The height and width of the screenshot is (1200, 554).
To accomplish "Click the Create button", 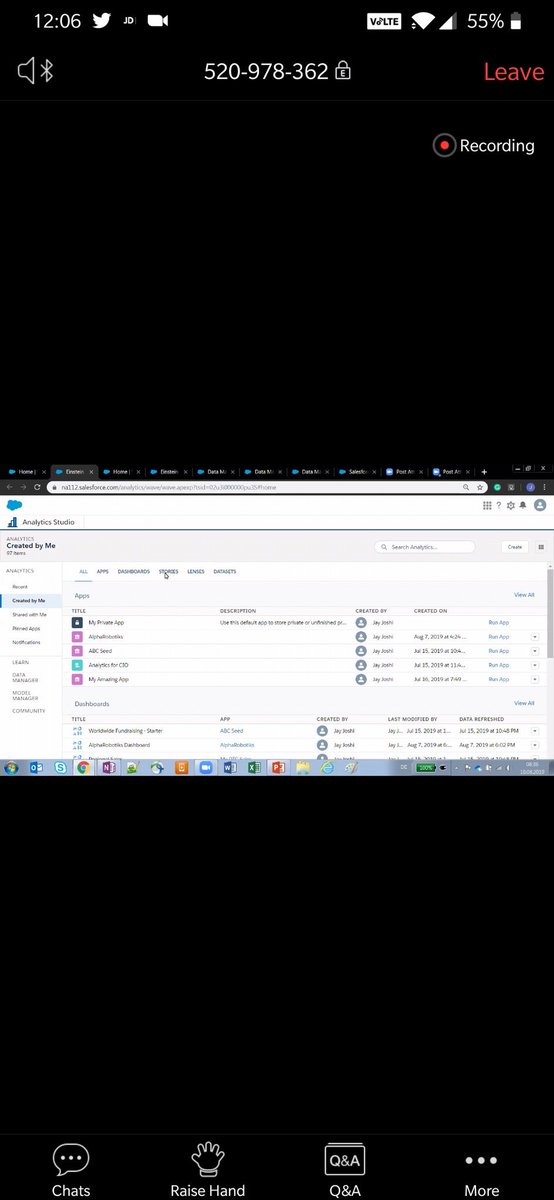I will click(514, 547).
